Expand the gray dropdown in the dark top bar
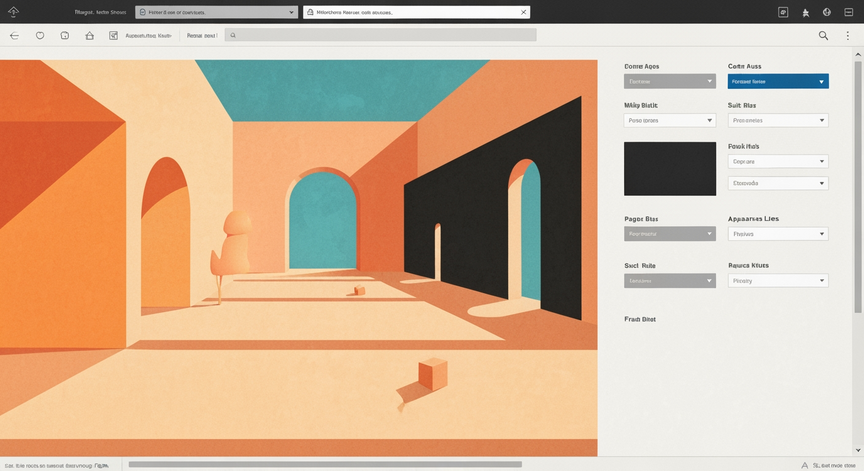The width and height of the screenshot is (864, 471). [x=217, y=12]
